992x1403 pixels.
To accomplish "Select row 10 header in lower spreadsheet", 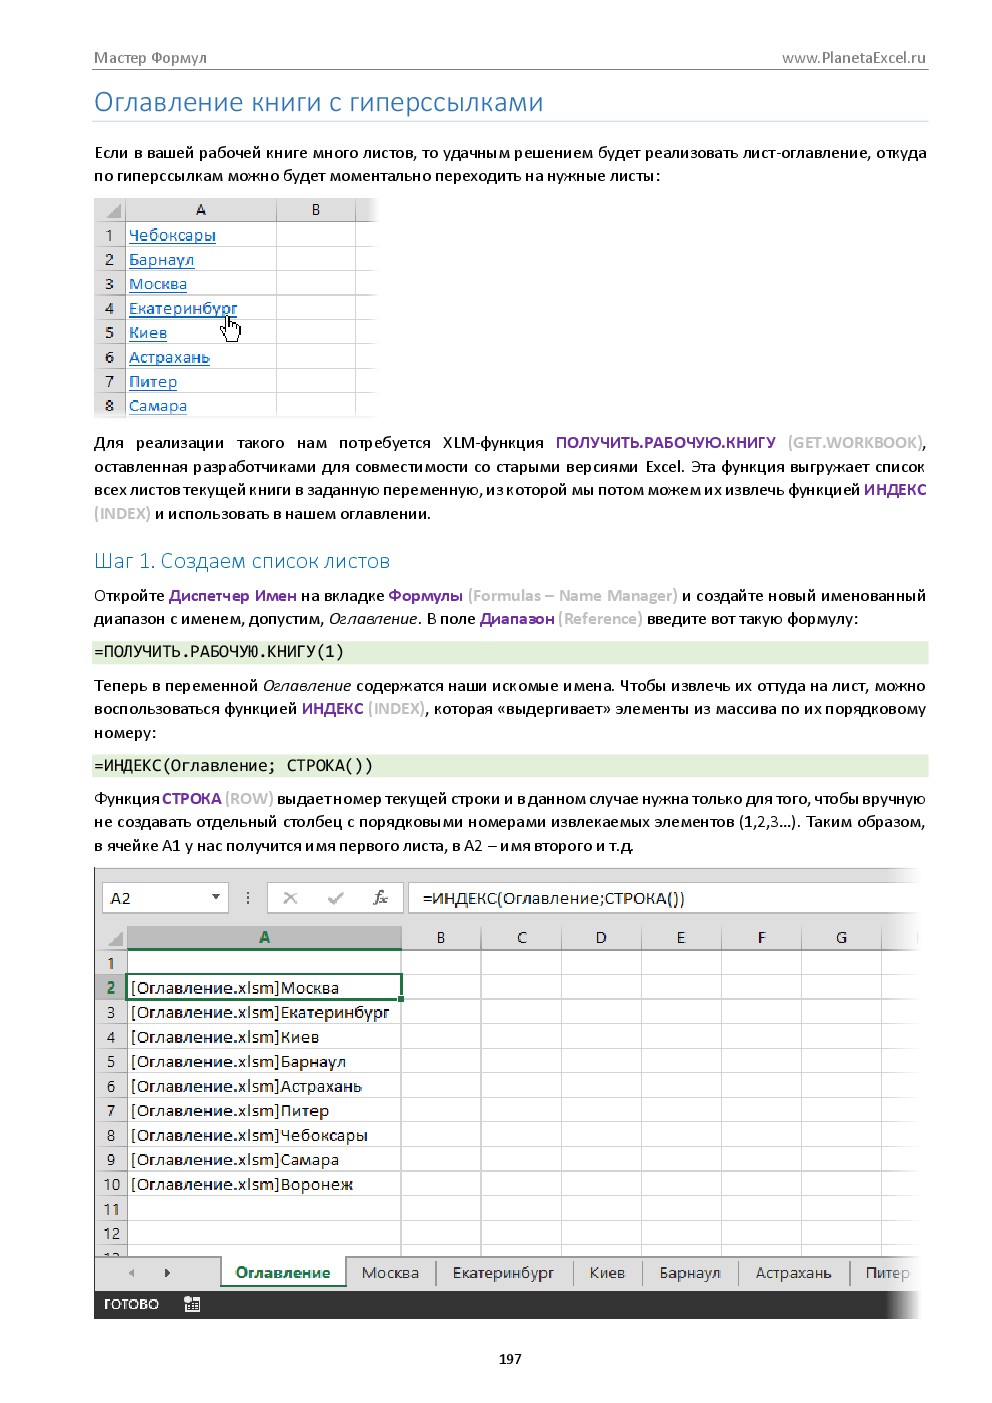I will point(111,1184).
